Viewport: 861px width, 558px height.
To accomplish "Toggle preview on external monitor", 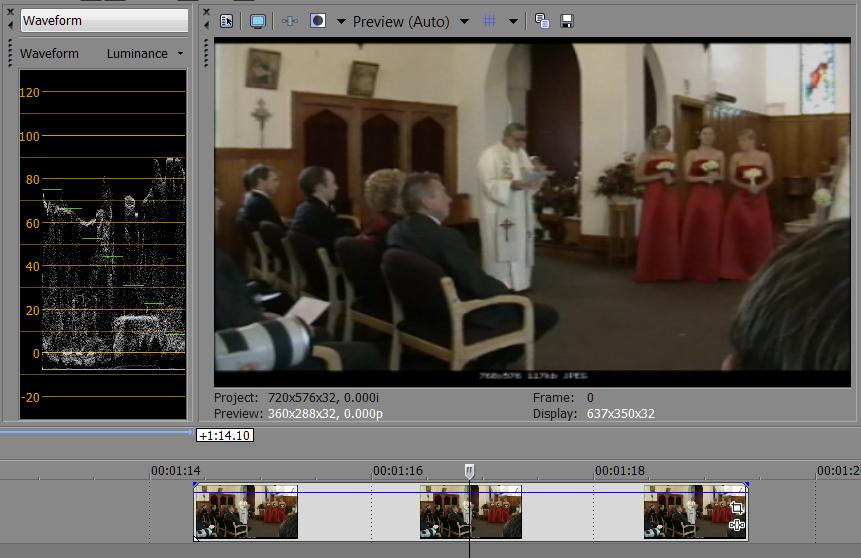I will tap(258, 21).
